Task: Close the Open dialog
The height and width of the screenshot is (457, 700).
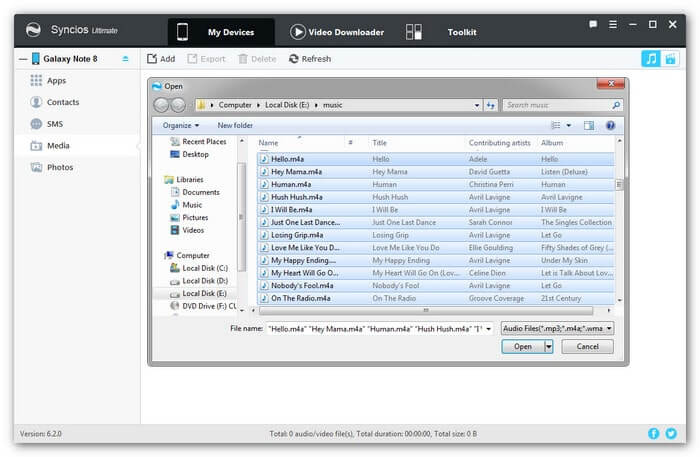Action: coord(611,83)
